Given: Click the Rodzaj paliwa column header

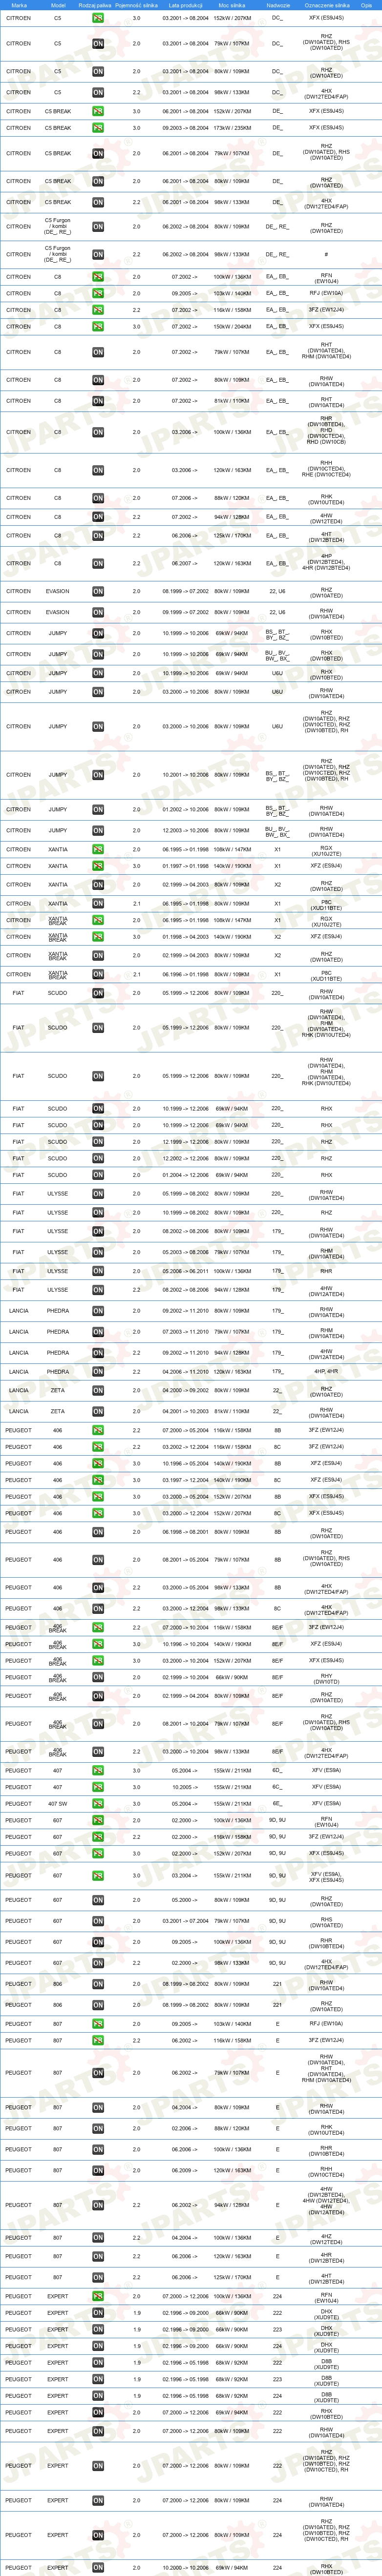Looking at the screenshot, I should pos(95,5).
